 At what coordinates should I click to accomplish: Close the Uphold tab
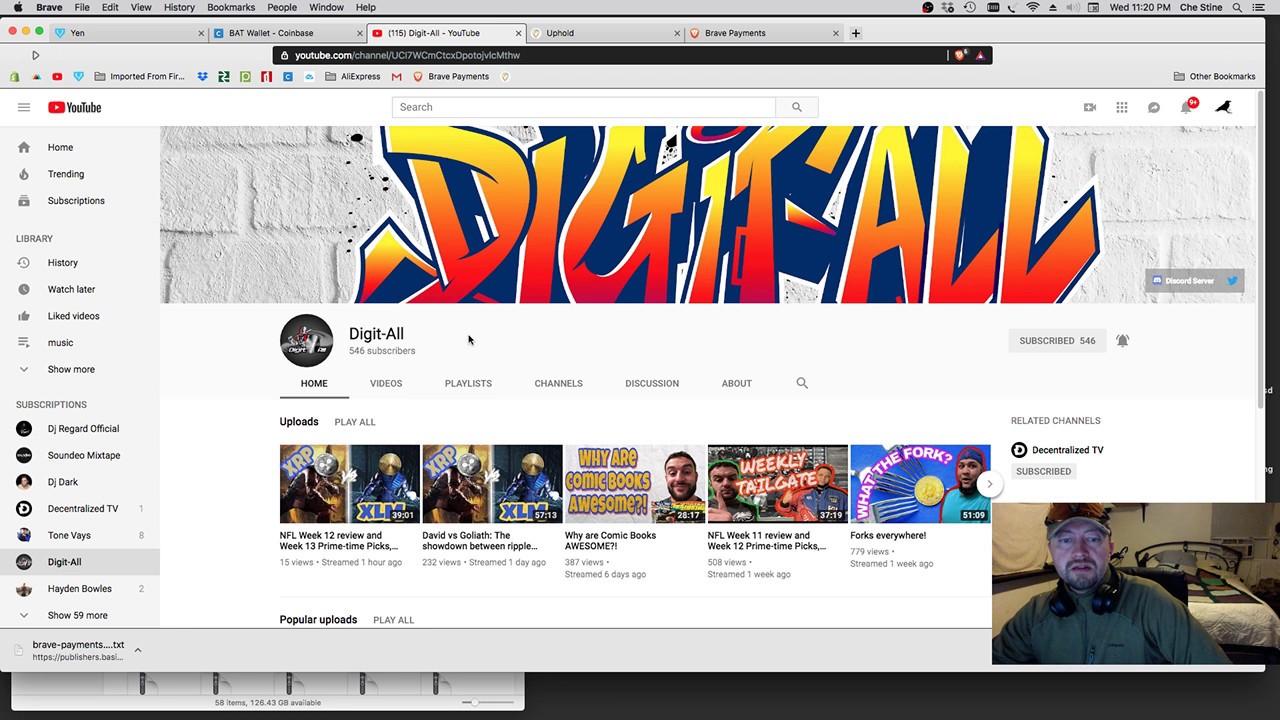(x=677, y=33)
